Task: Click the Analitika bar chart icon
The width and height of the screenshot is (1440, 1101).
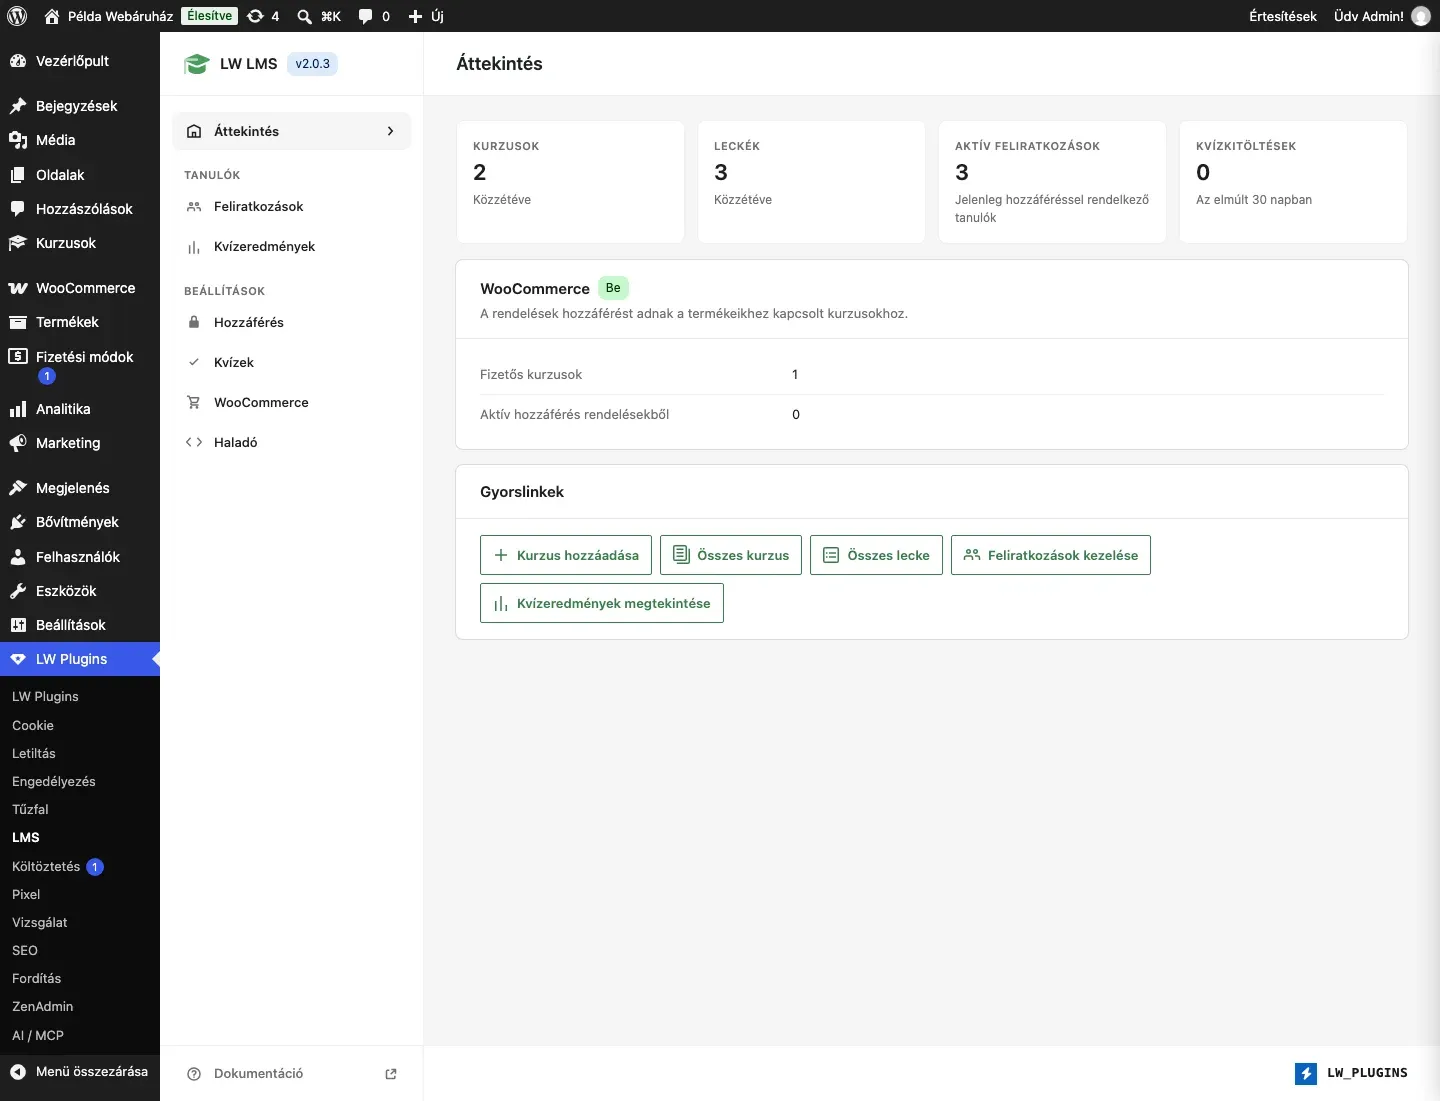Action: pyautogui.click(x=18, y=409)
